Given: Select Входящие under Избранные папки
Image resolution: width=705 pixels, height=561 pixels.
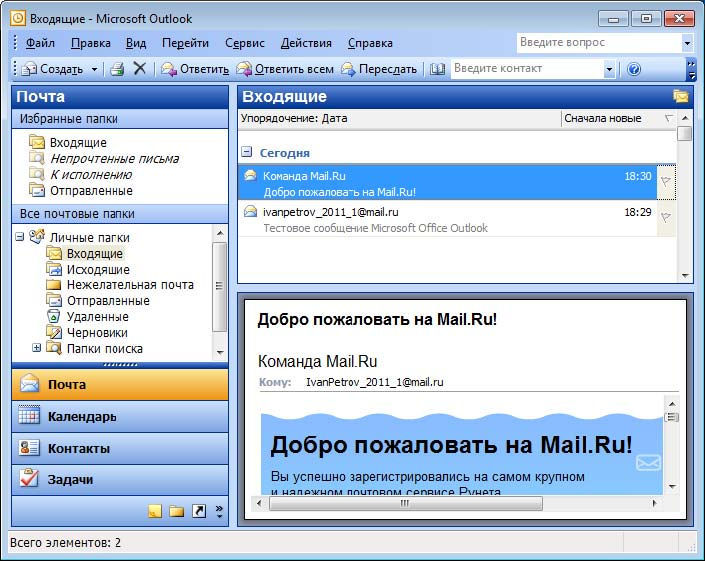Looking at the screenshot, I should 69,142.
